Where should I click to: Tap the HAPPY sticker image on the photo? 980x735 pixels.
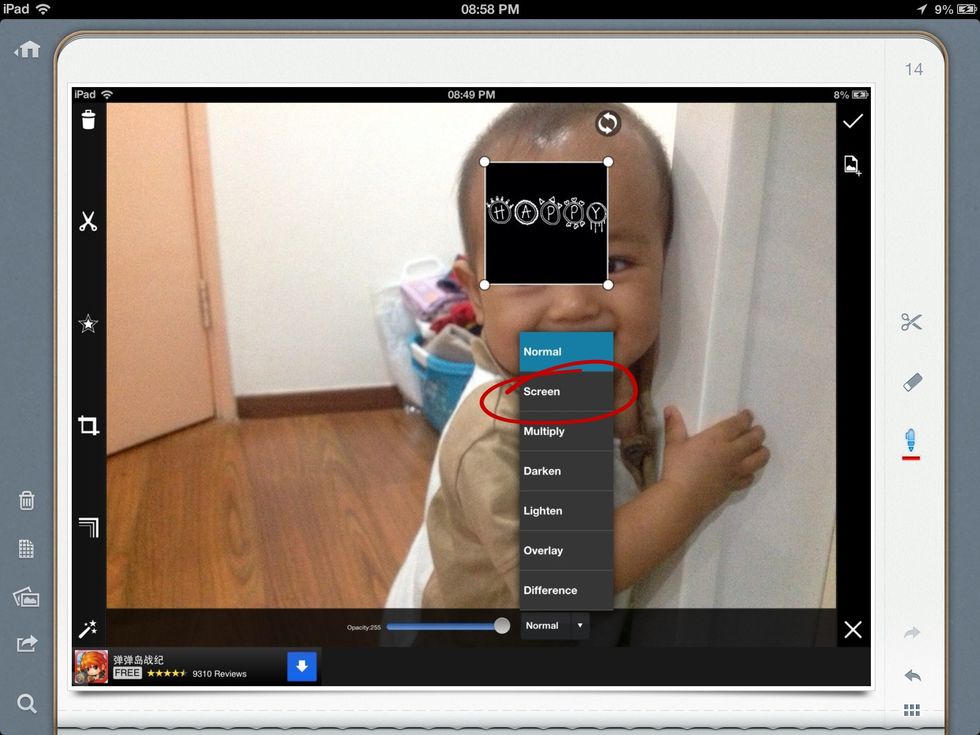[546, 222]
